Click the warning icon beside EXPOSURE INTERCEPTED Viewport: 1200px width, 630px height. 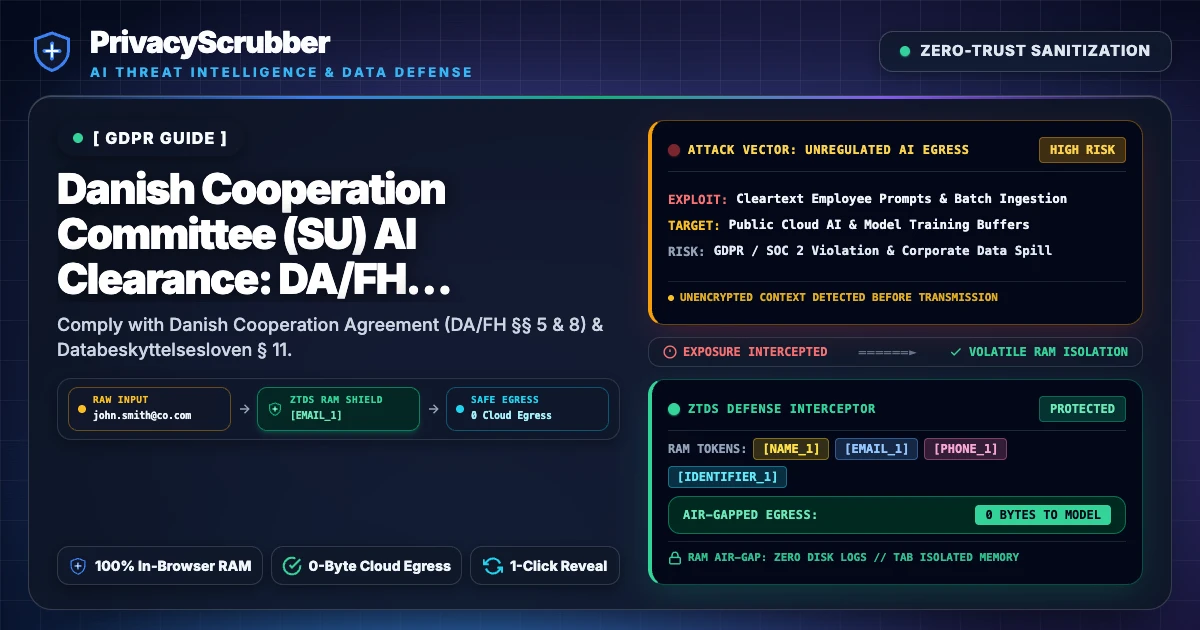coord(670,352)
